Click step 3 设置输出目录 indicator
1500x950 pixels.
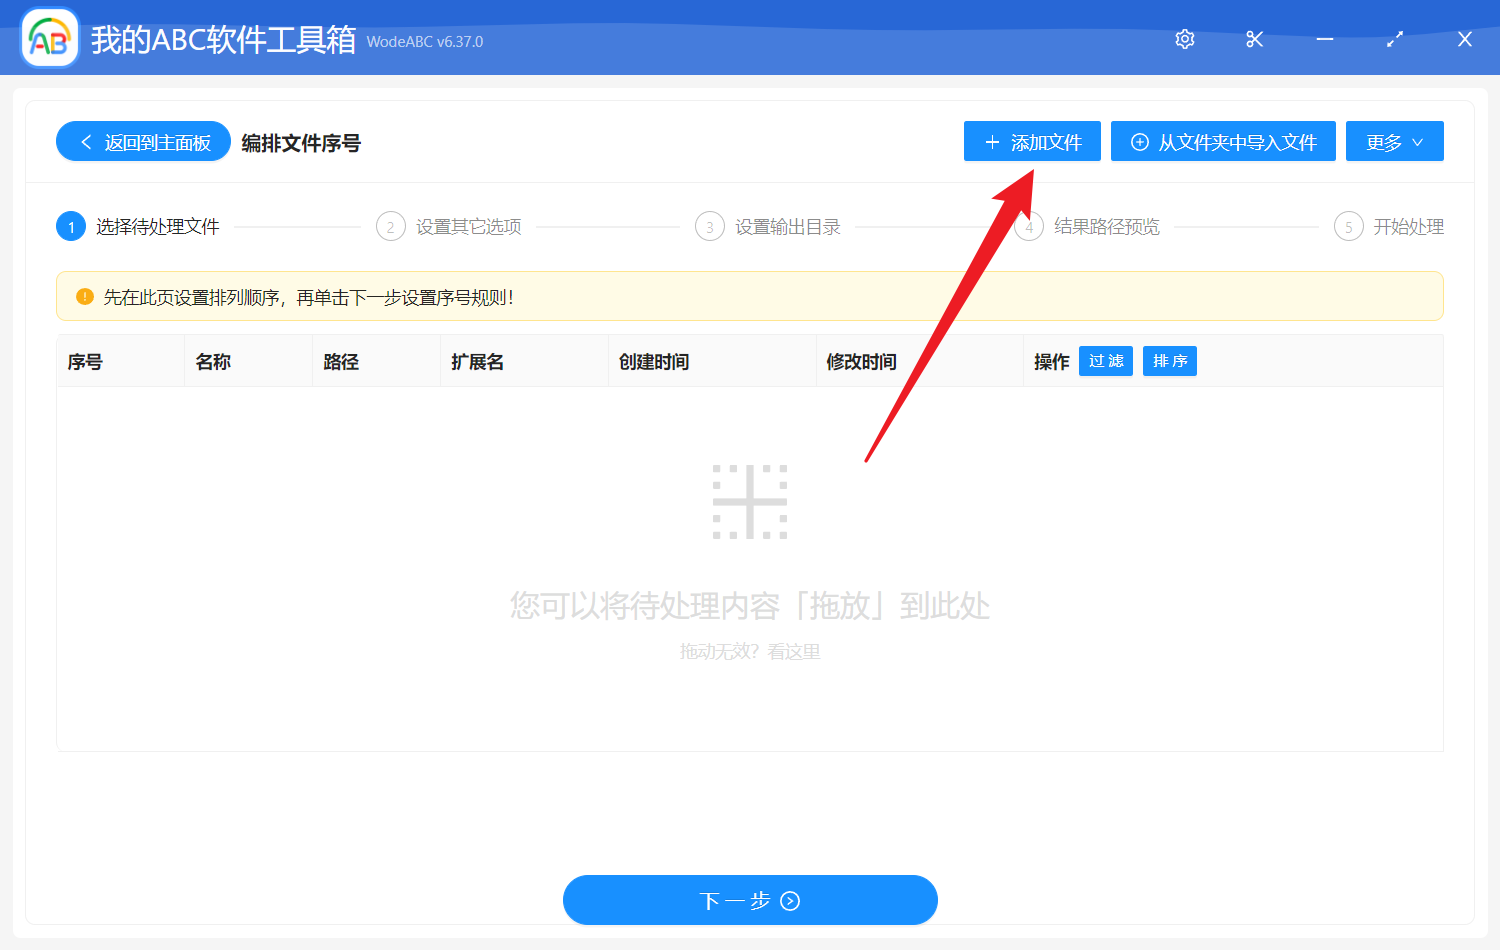click(x=709, y=226)
